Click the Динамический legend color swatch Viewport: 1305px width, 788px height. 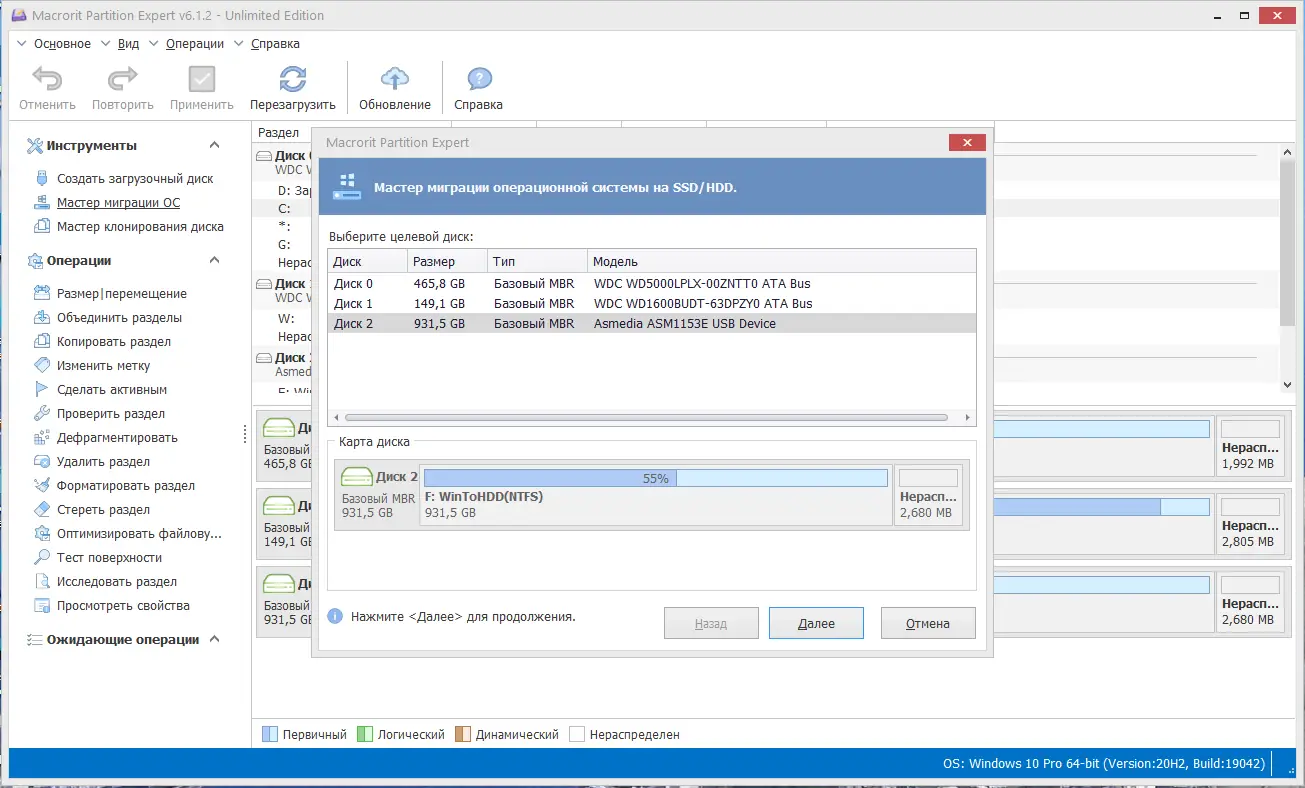463,734
